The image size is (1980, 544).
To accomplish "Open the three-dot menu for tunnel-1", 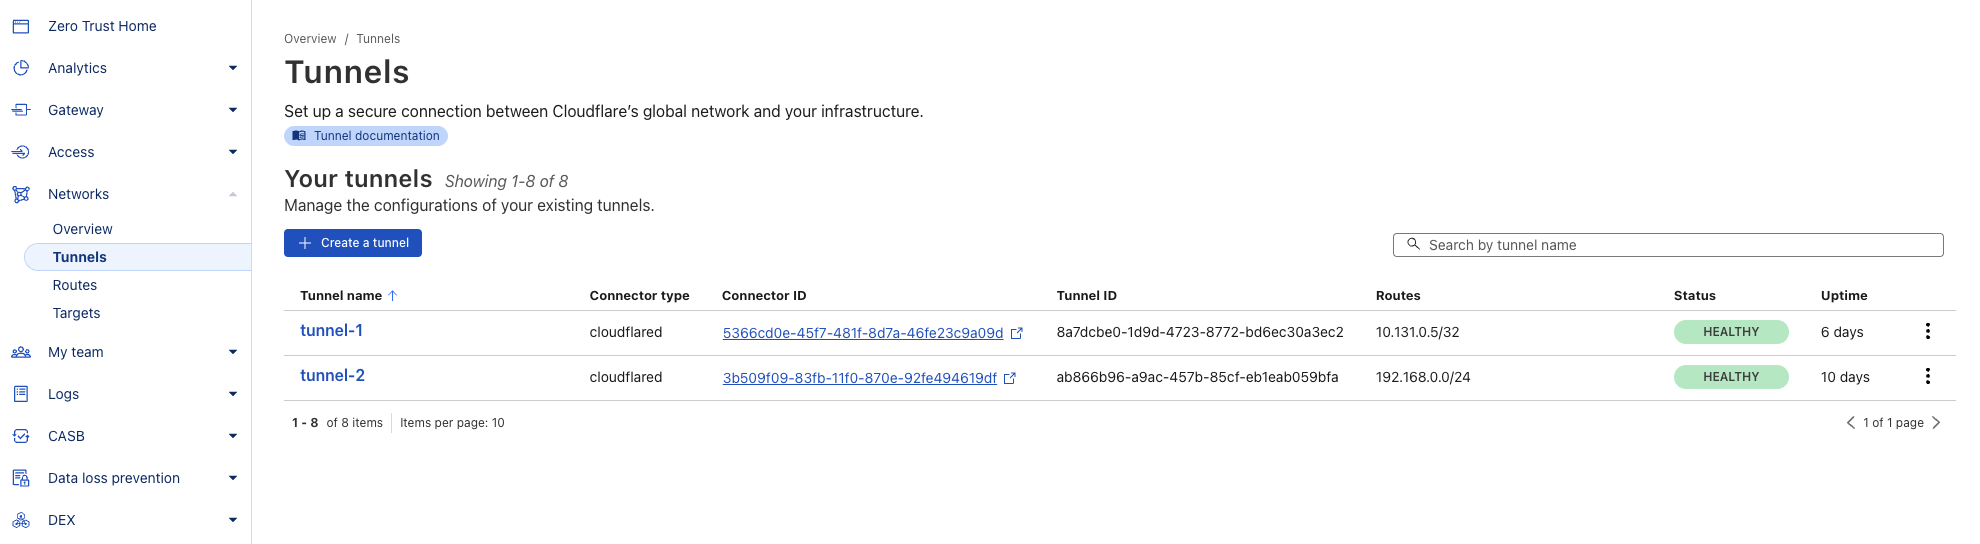I will tap(1927, 331).
